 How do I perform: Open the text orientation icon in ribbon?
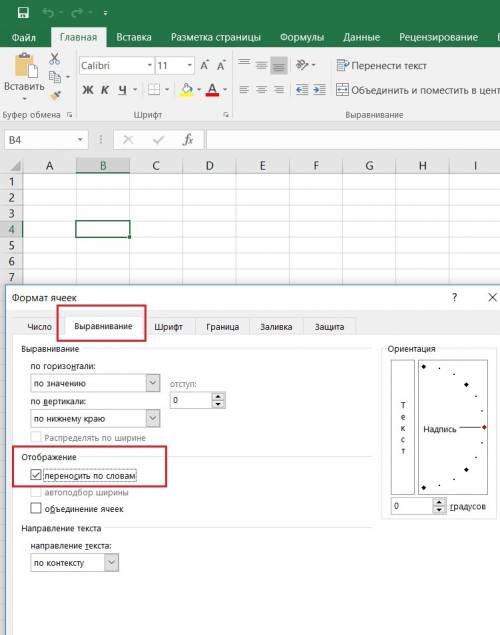(302, 65)
